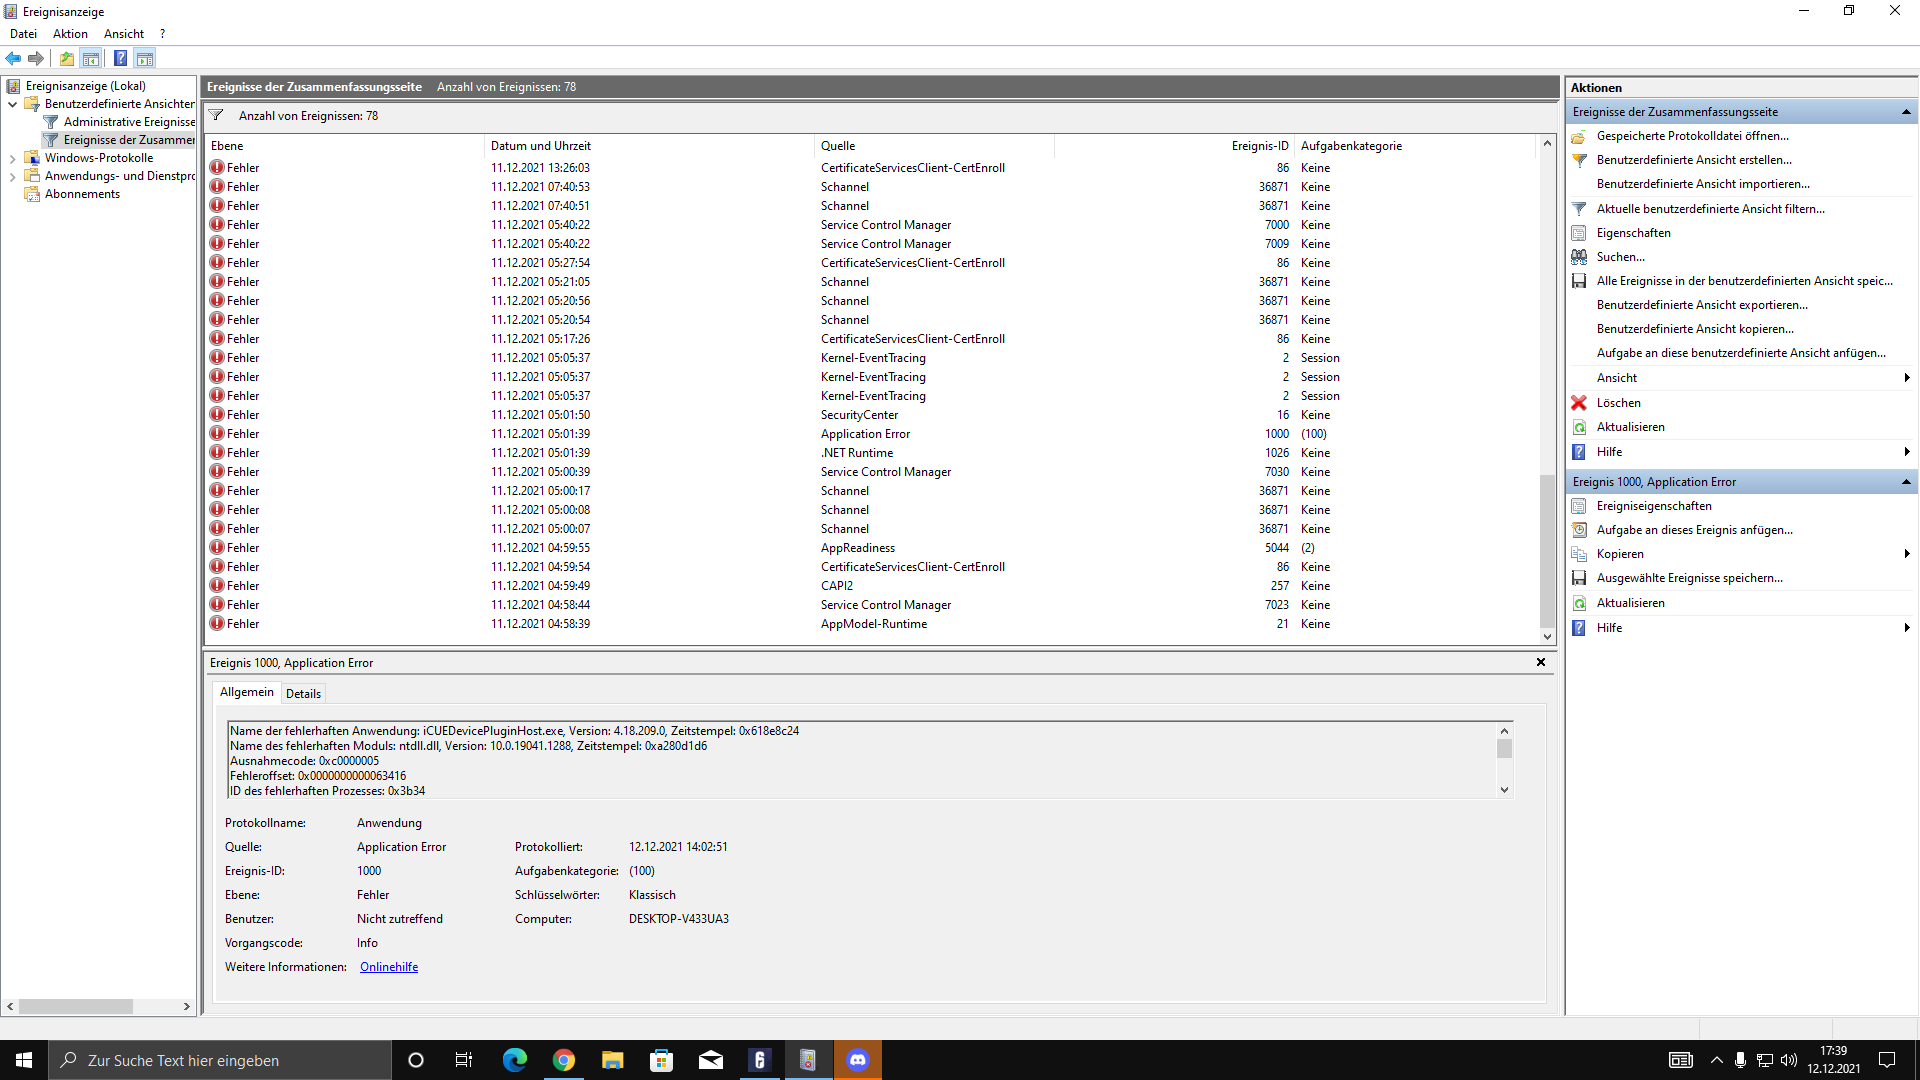Switch to the Details tab
The image size is (1920, 1080).
click(x=303, y=693)
